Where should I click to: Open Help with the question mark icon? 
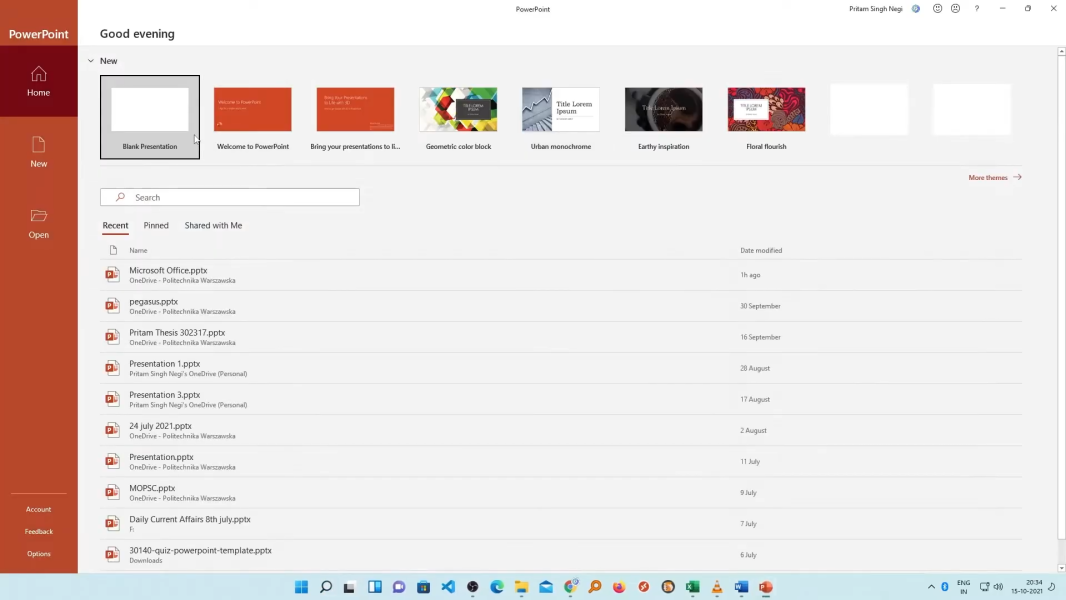tap(977, 9)
